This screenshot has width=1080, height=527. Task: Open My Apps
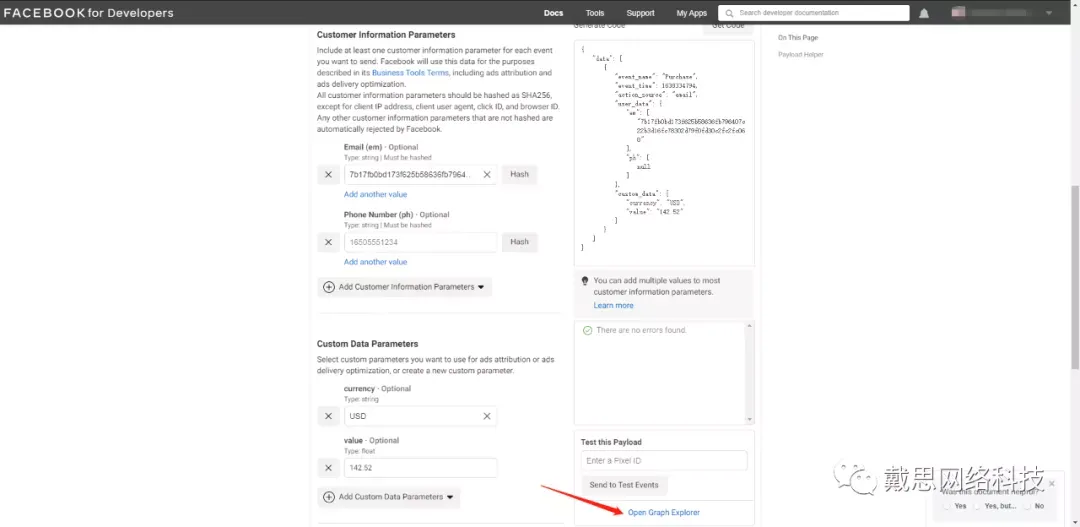click(692, 13)
